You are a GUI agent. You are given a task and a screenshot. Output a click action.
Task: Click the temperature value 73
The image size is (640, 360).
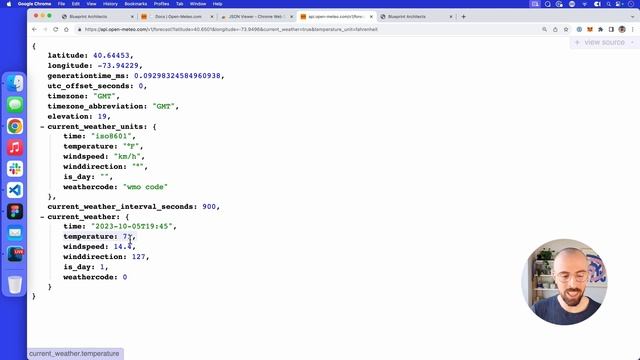click(x=127, y=237)
